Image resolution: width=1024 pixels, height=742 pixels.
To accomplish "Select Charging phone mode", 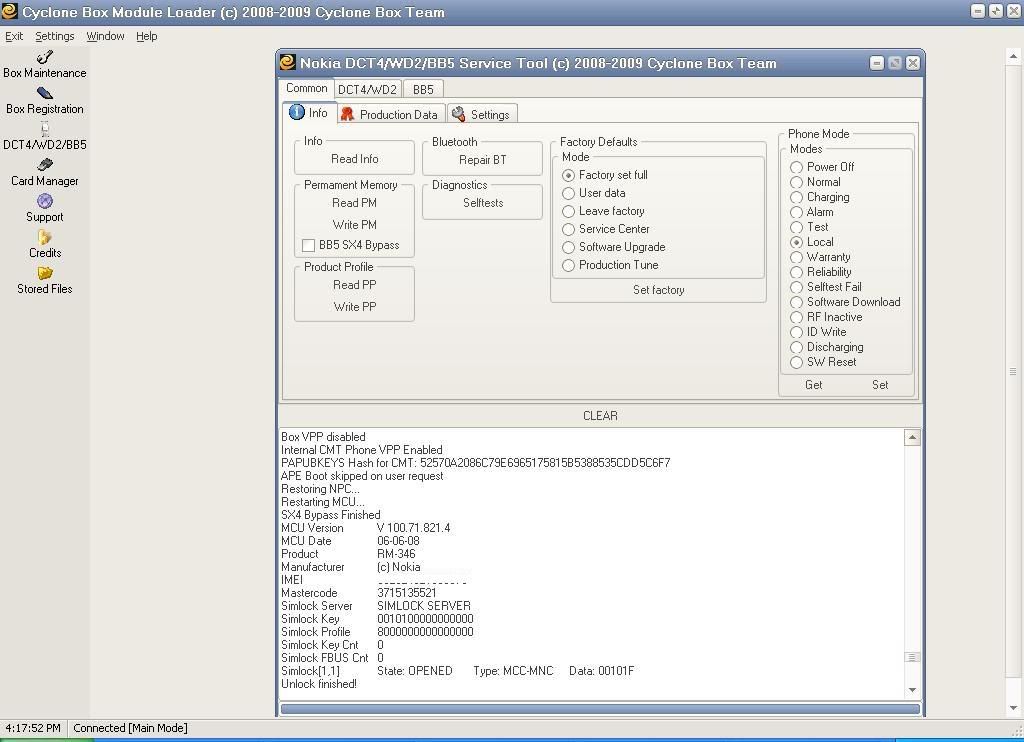I will (796, 197).
